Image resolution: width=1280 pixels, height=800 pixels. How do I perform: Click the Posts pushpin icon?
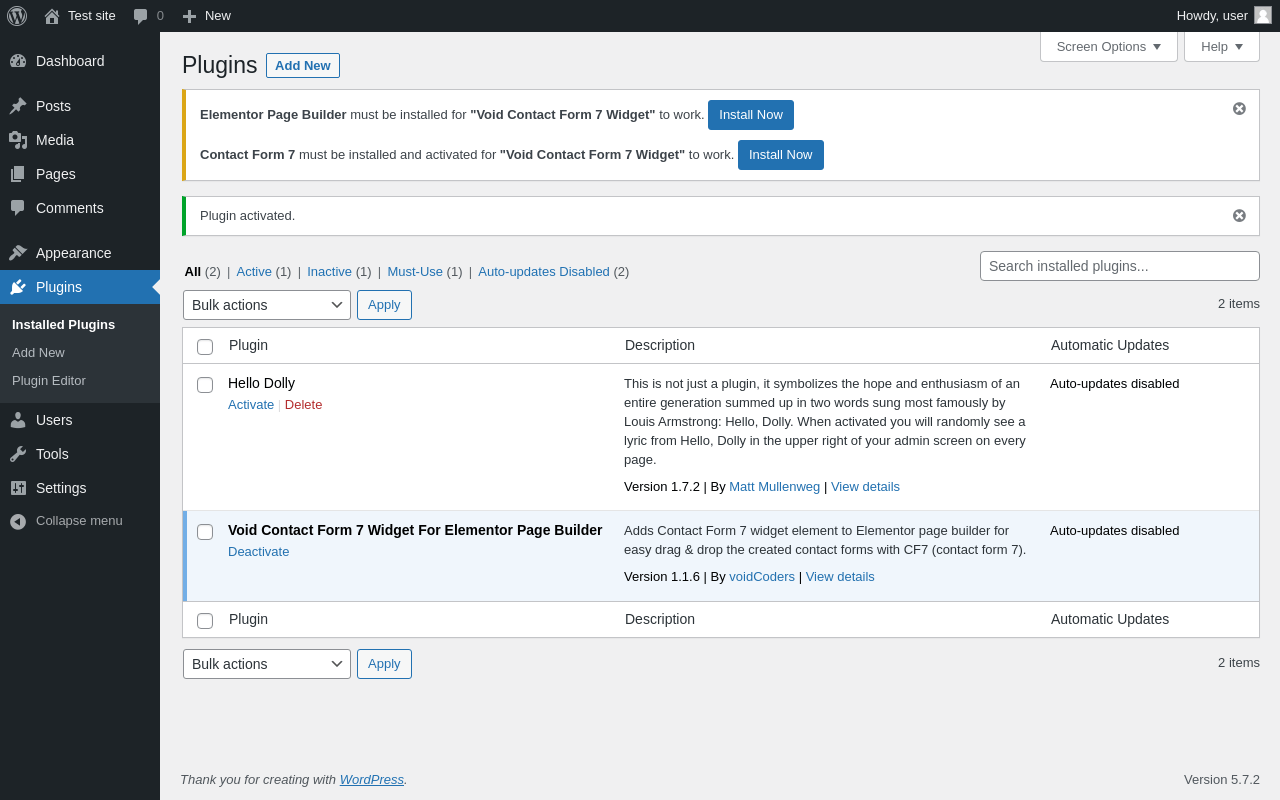pyautogui.click(x=18, y=106)
